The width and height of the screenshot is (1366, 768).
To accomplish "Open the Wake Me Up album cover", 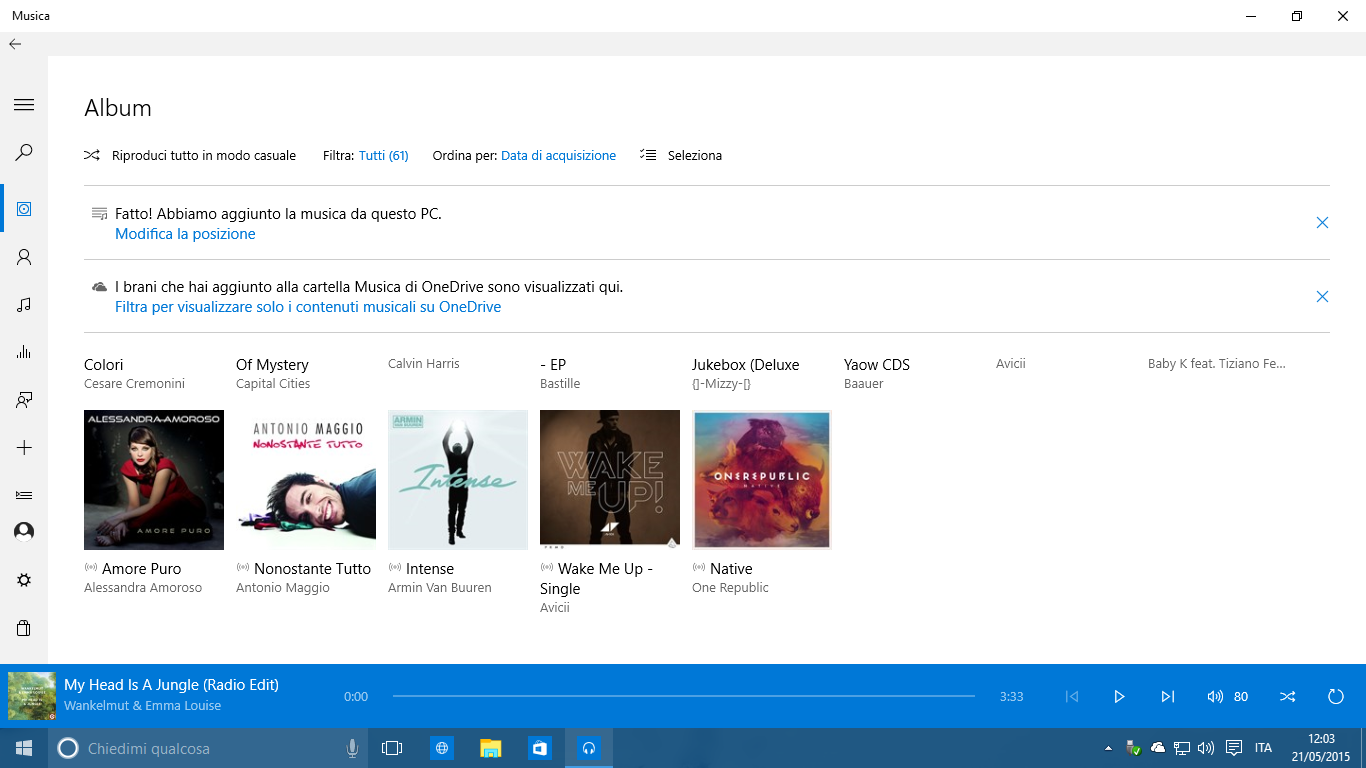I will click(610, 480).
